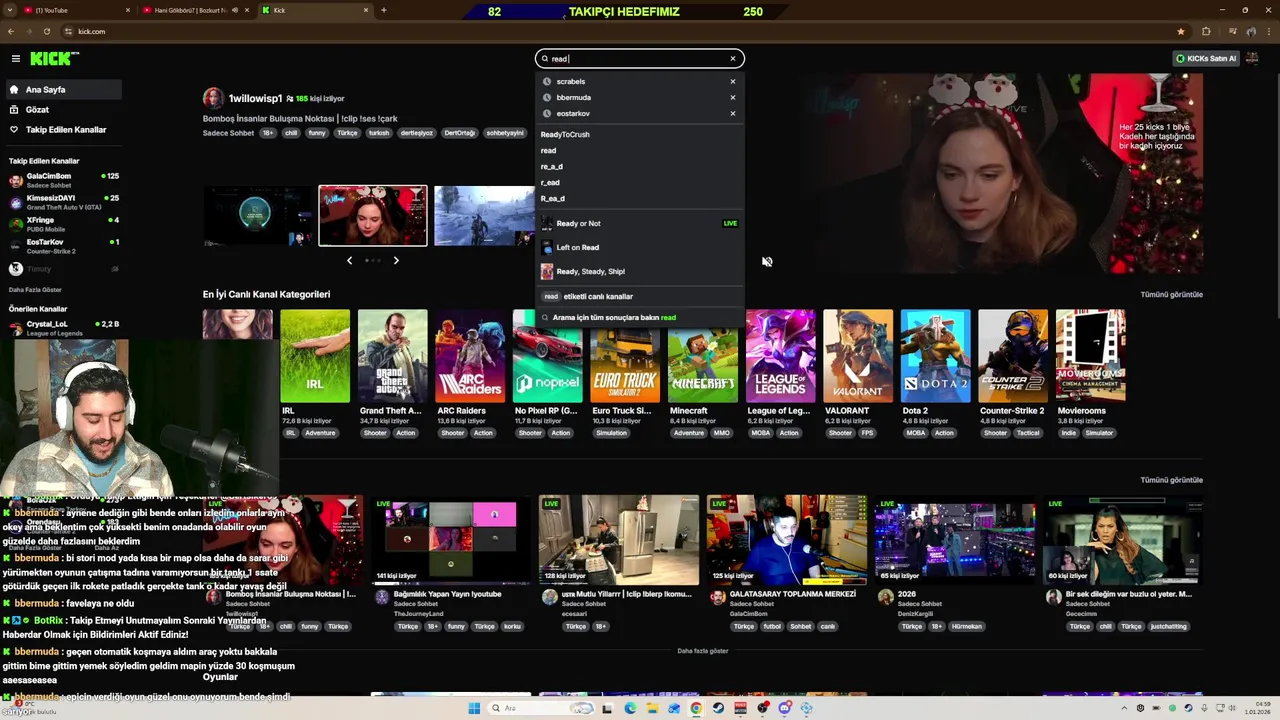Open the Left on Read category result
The image size is (1280, 720).
click(640, 247)
